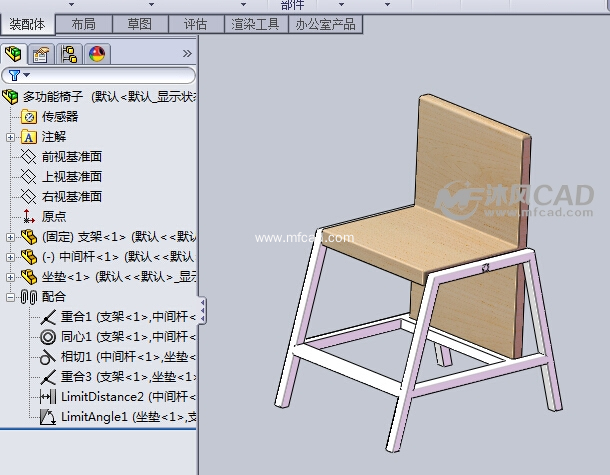
Task: Select the 配合 folder label
Action: pyautogui.click(x=54, y=297)
